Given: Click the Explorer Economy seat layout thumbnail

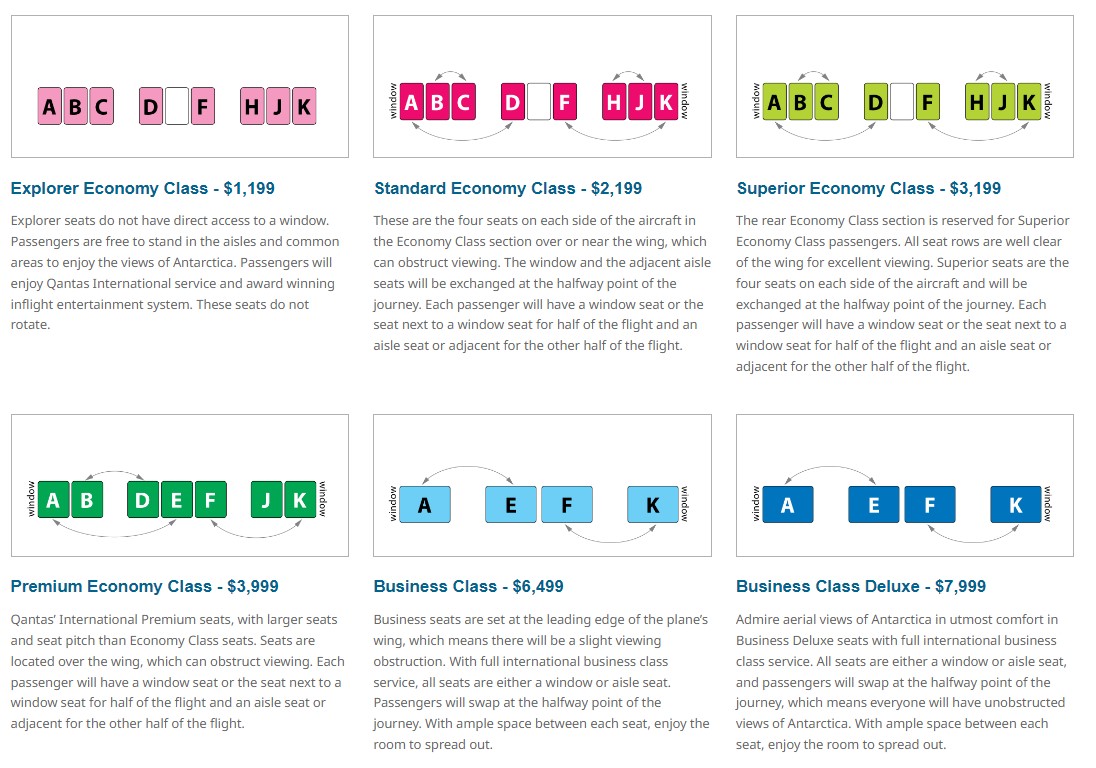Looking at the screenshot, I should click(180, 87).
